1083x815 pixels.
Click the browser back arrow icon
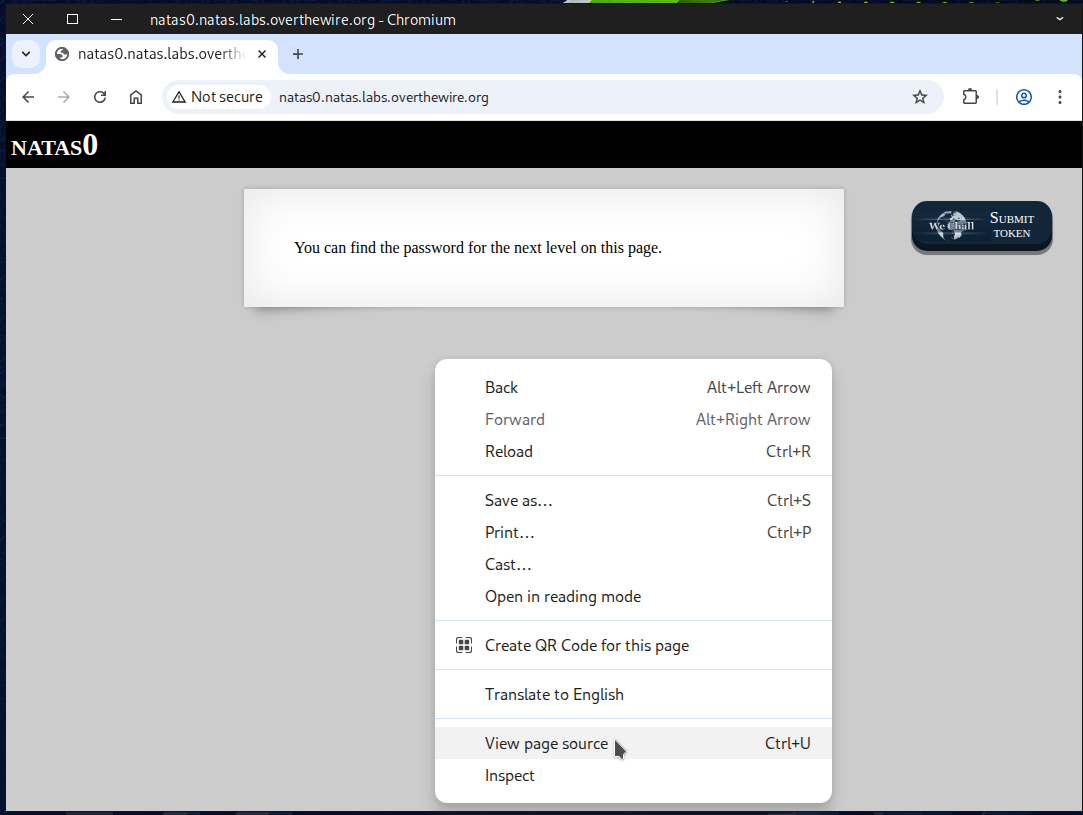[28, 97]
